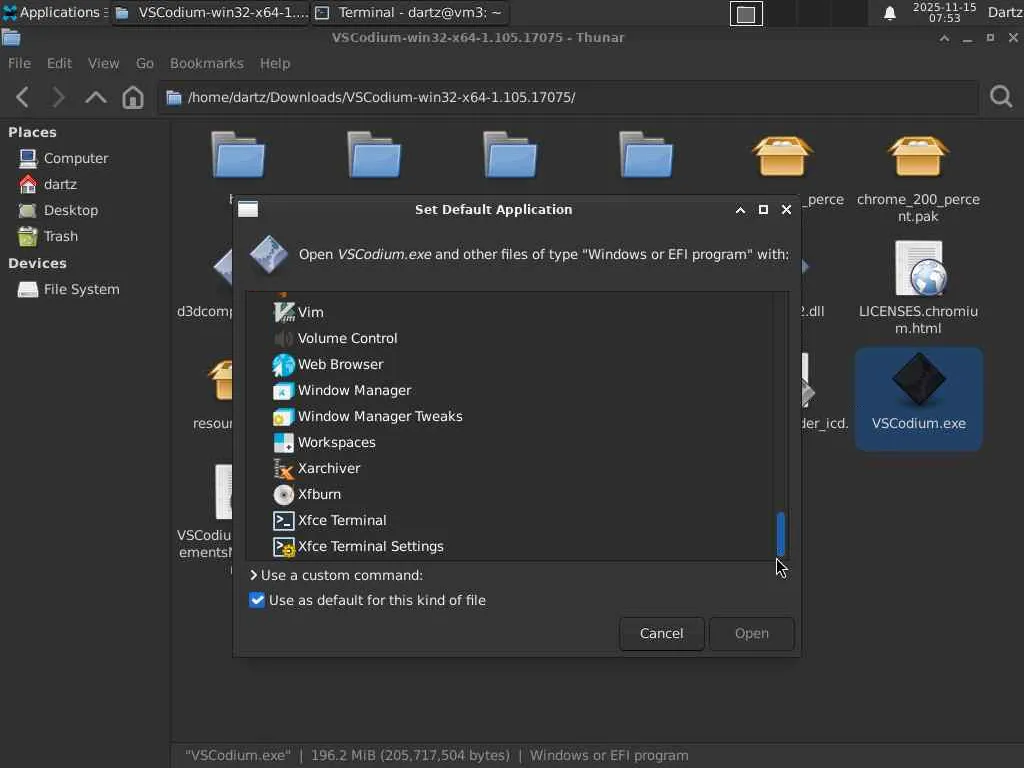Open the clock in the top panel
The width and height of the screenshot is (1024, 768).
pos(944,12)
